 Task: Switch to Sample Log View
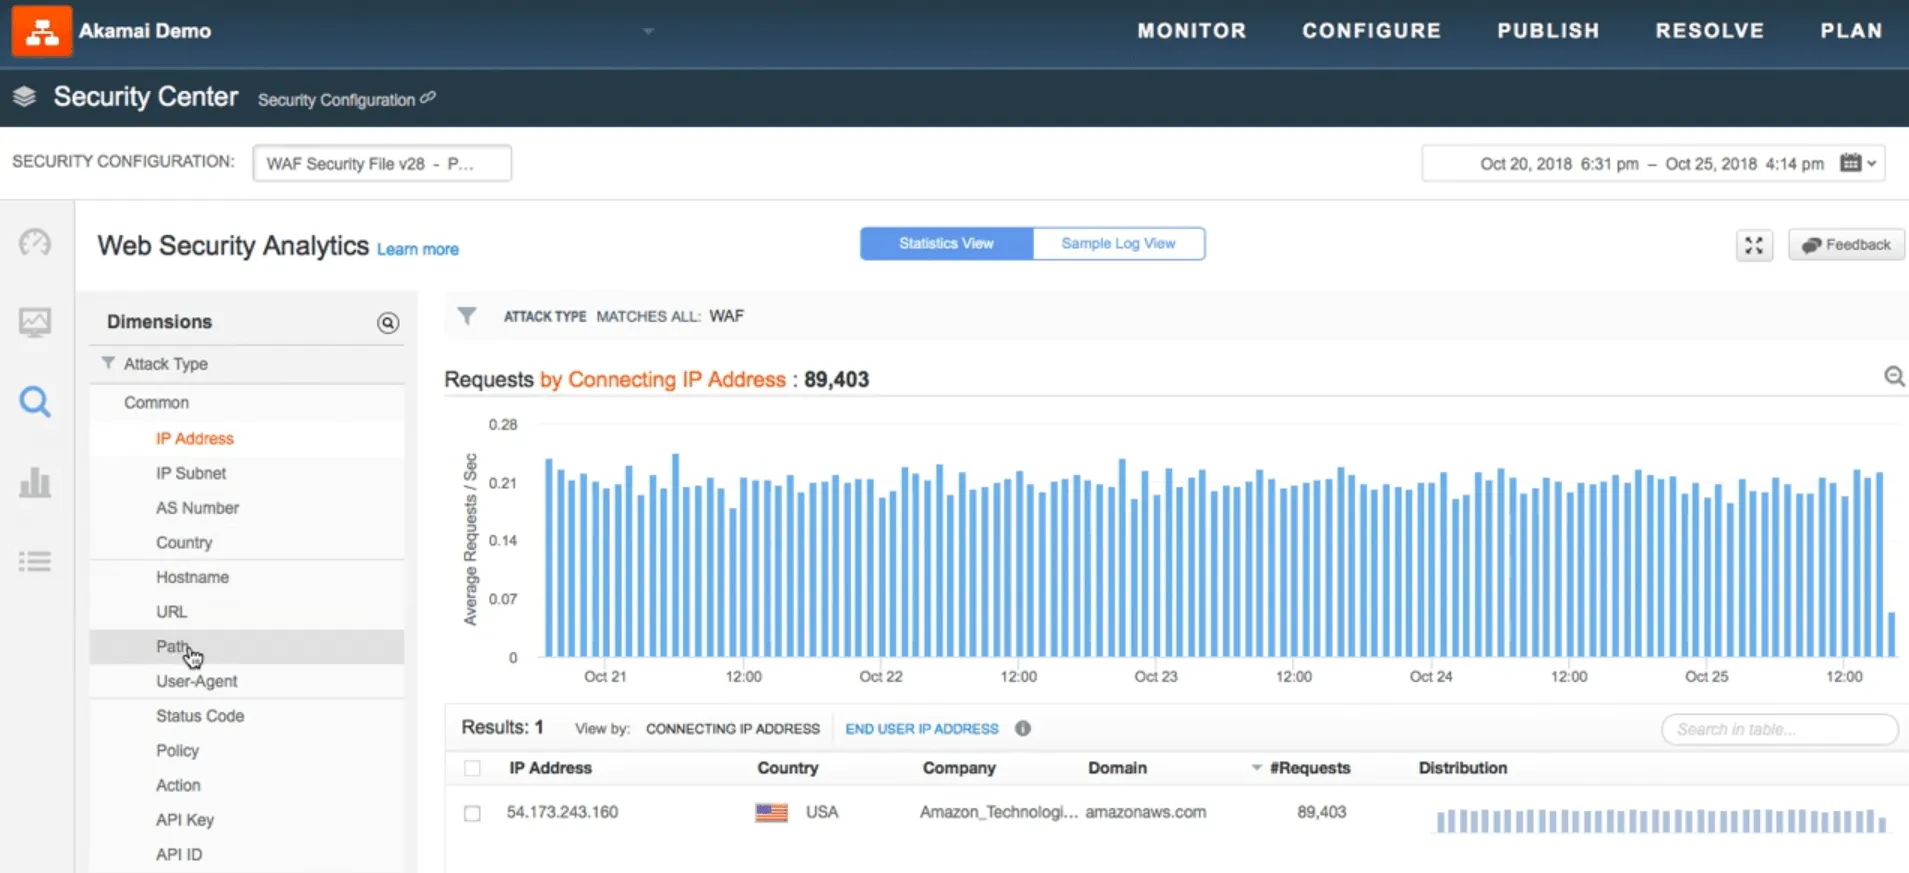coord(1118,244)
